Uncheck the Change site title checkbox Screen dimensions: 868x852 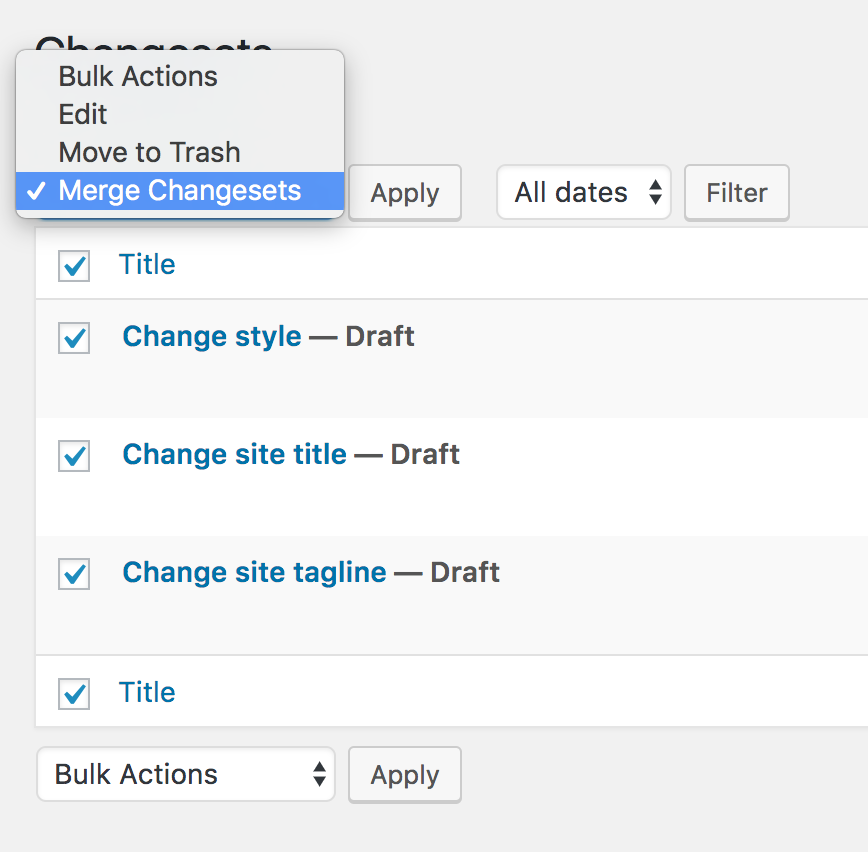[x=74, y=456]
